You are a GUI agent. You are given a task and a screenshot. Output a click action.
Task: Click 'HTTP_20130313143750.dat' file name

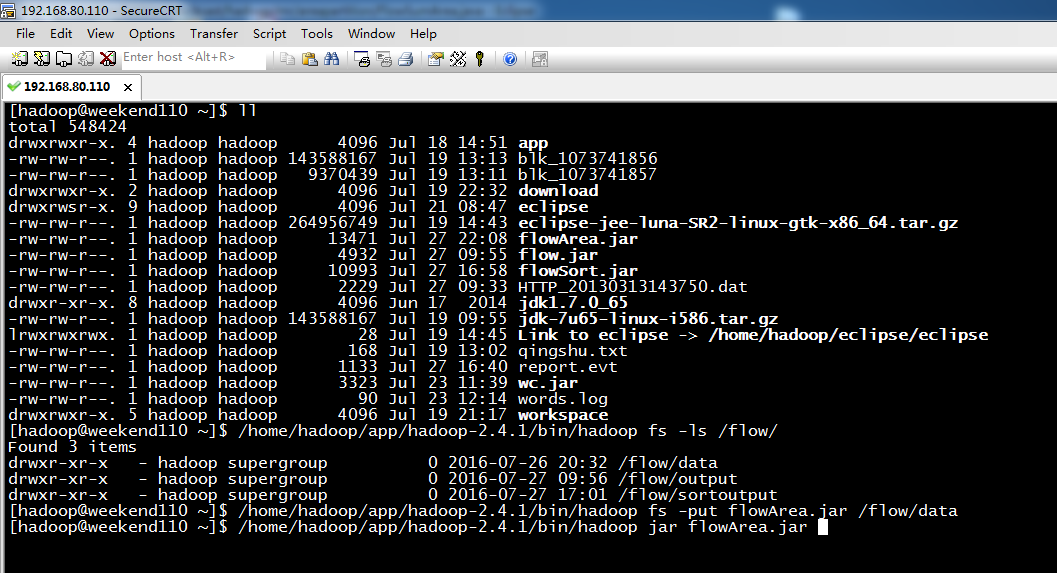coord(632,287)
